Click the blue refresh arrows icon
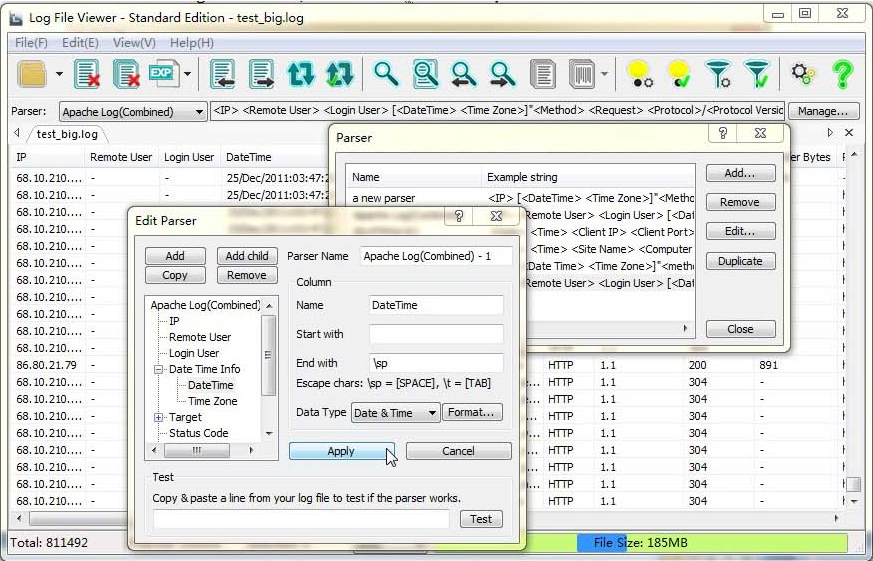 tap(300, 74)
